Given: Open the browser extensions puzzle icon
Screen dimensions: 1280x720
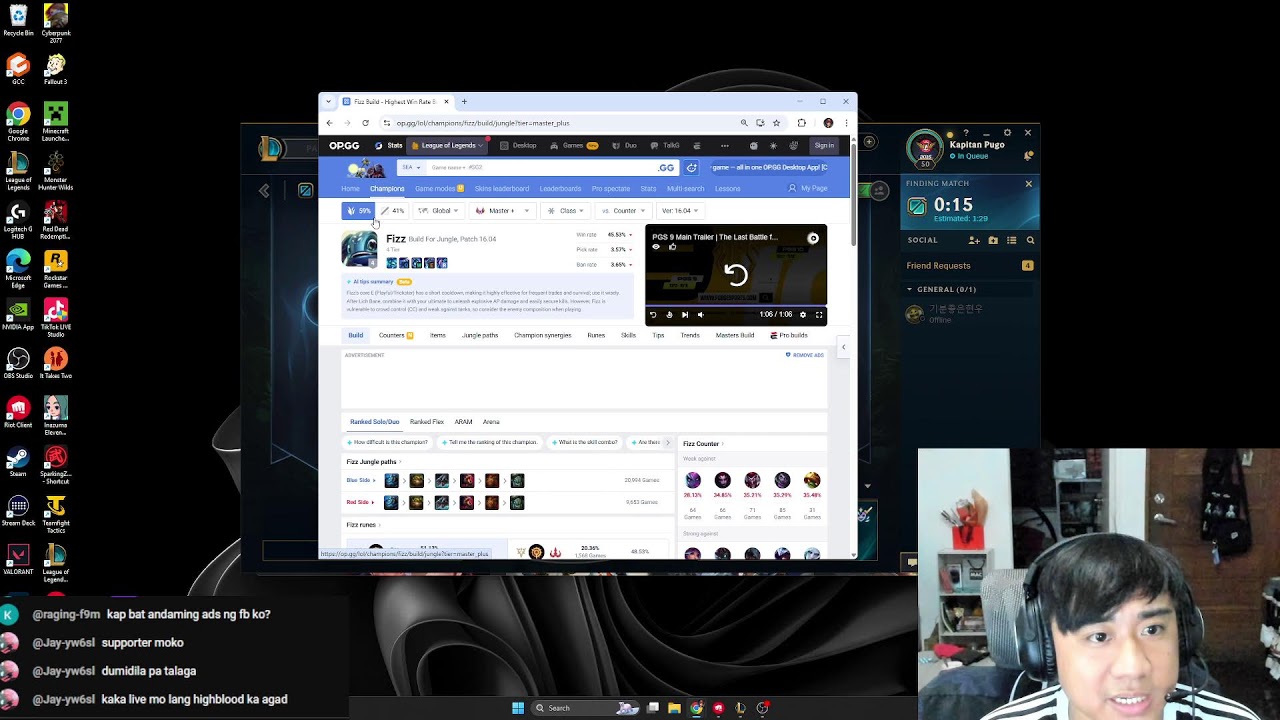Looking at the screenshot, I should tap(802, 123).
